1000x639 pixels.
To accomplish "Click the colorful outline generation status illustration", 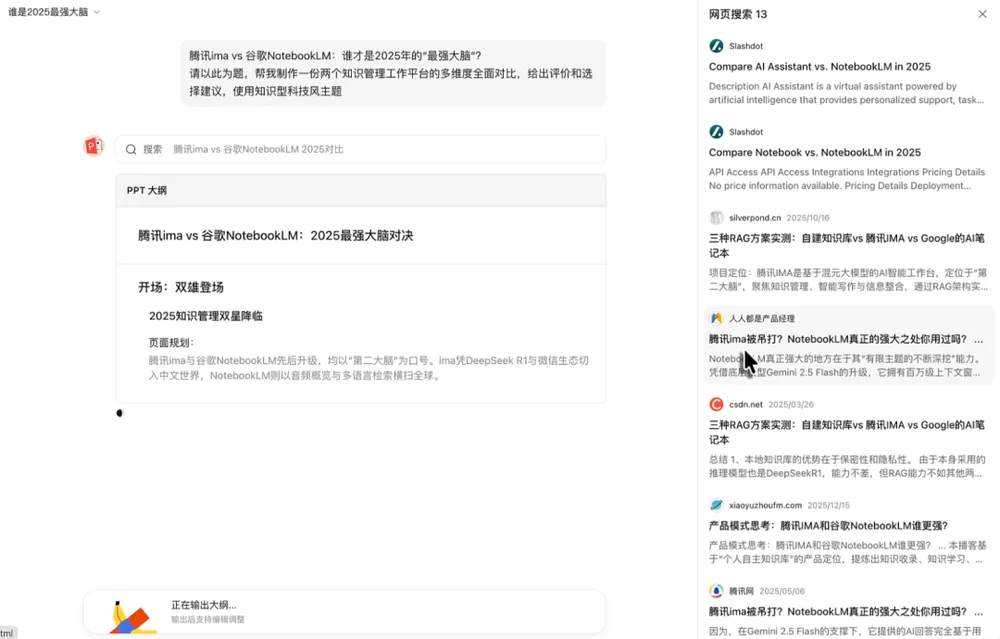I will [x=133, y=617].
